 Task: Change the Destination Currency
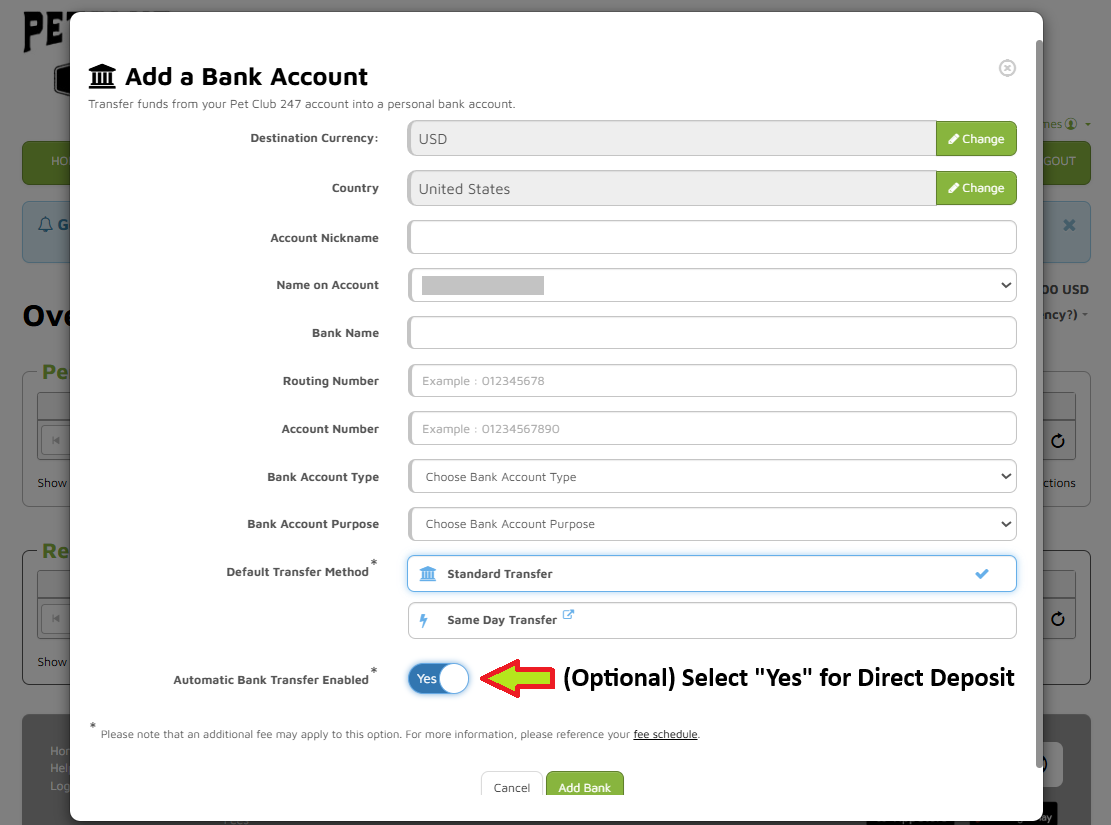pos(975,139)
